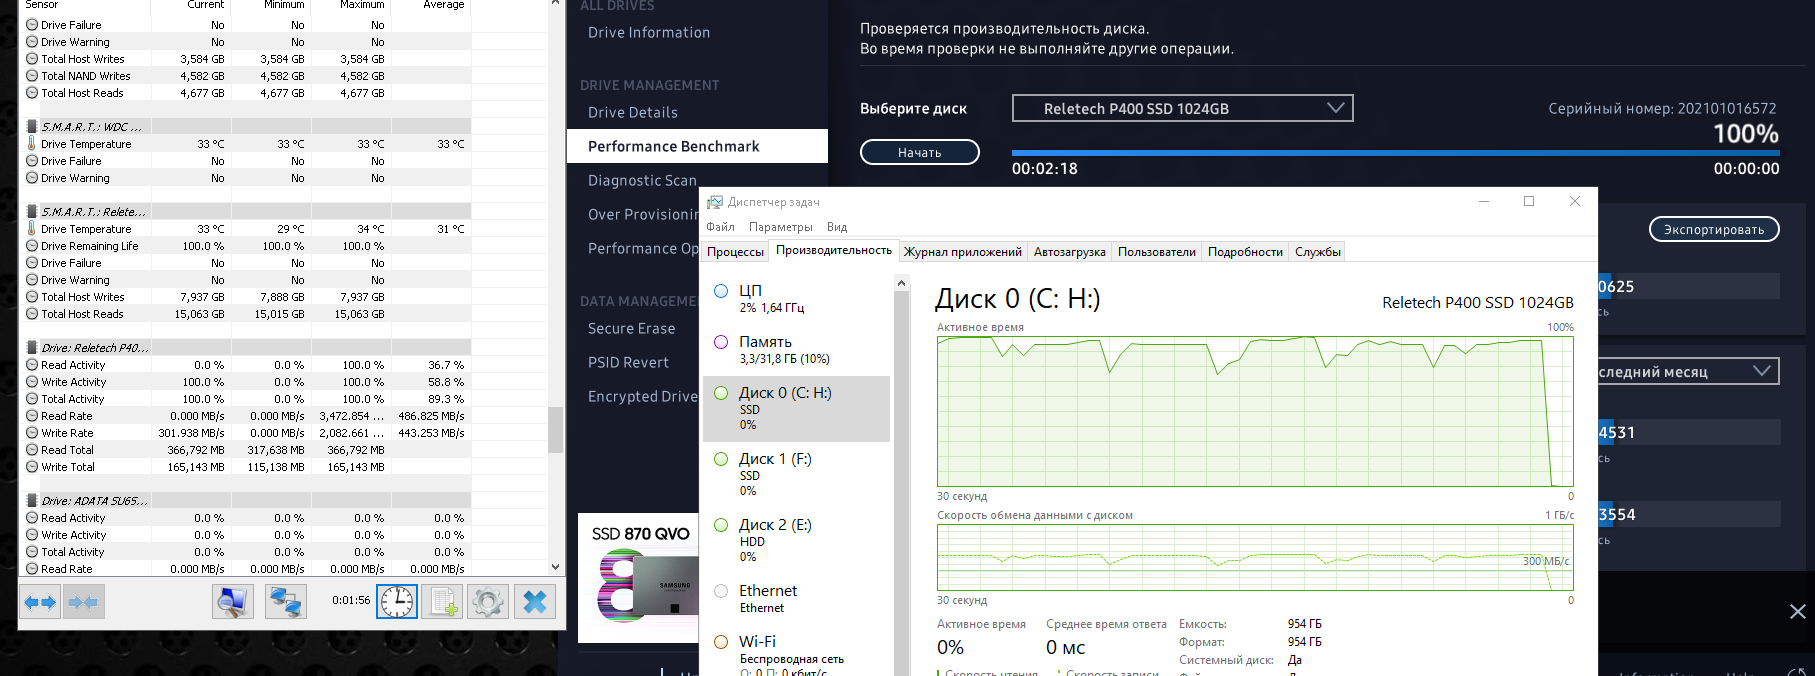This screenshot has height=676, width=1815.
Task: Open Diagnostic Scan in the sidebar
Action: pos(642,180)
